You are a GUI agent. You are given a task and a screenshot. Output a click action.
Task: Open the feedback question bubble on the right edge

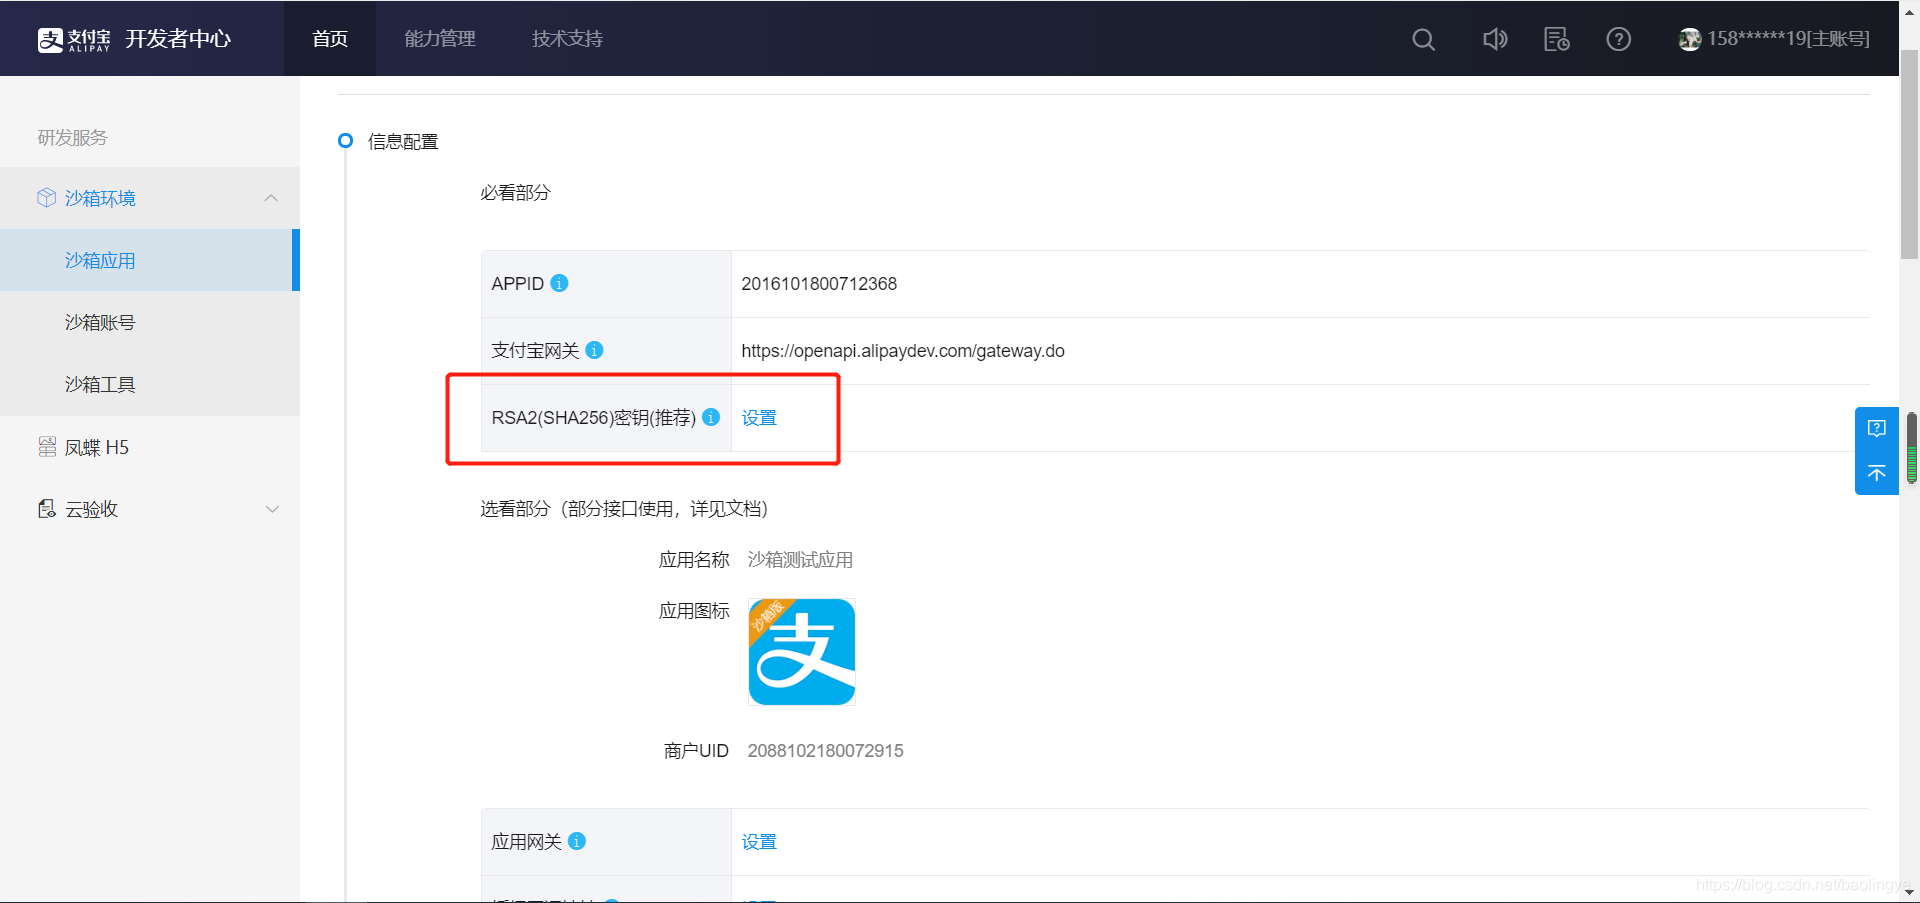coord(1877,428)
